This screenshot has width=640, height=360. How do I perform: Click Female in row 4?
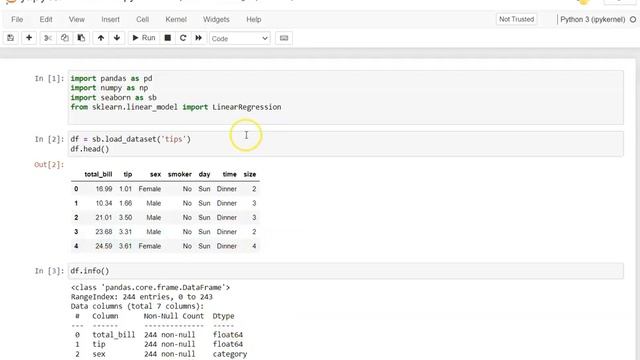150,246
